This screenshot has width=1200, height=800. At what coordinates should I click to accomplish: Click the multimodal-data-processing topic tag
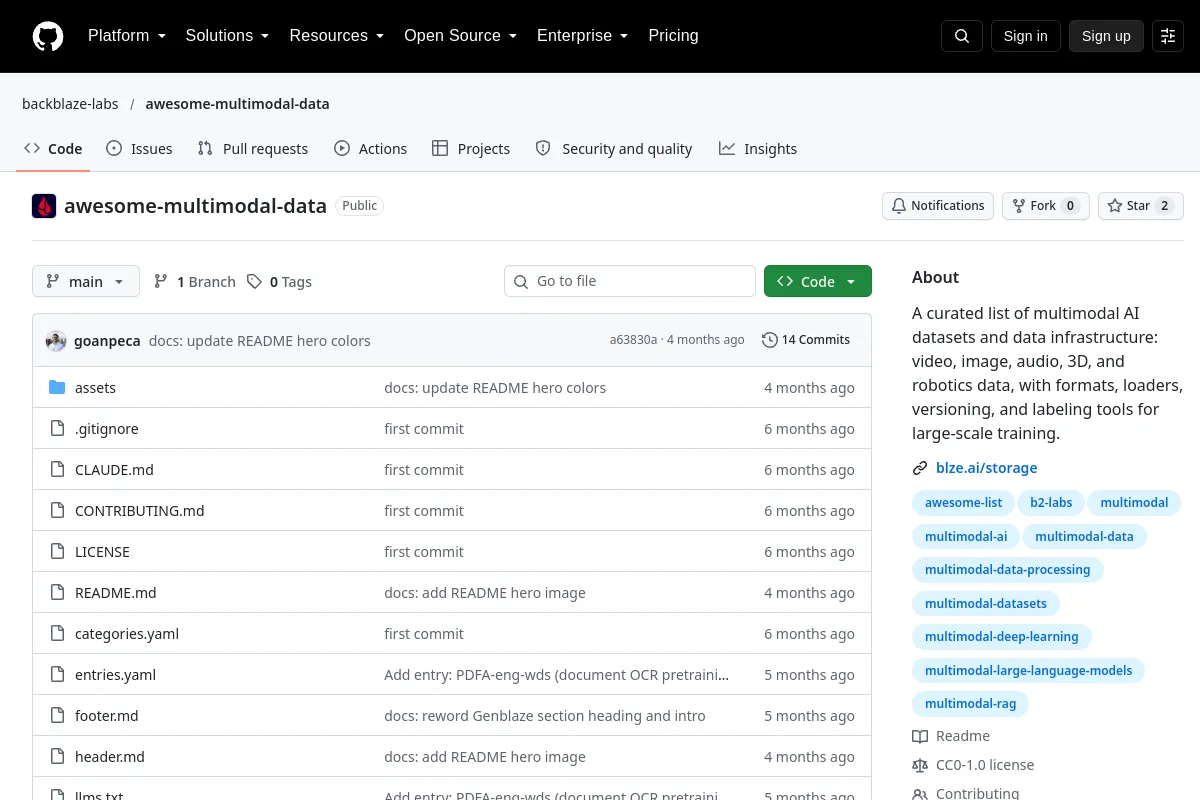click(1008, 570)
